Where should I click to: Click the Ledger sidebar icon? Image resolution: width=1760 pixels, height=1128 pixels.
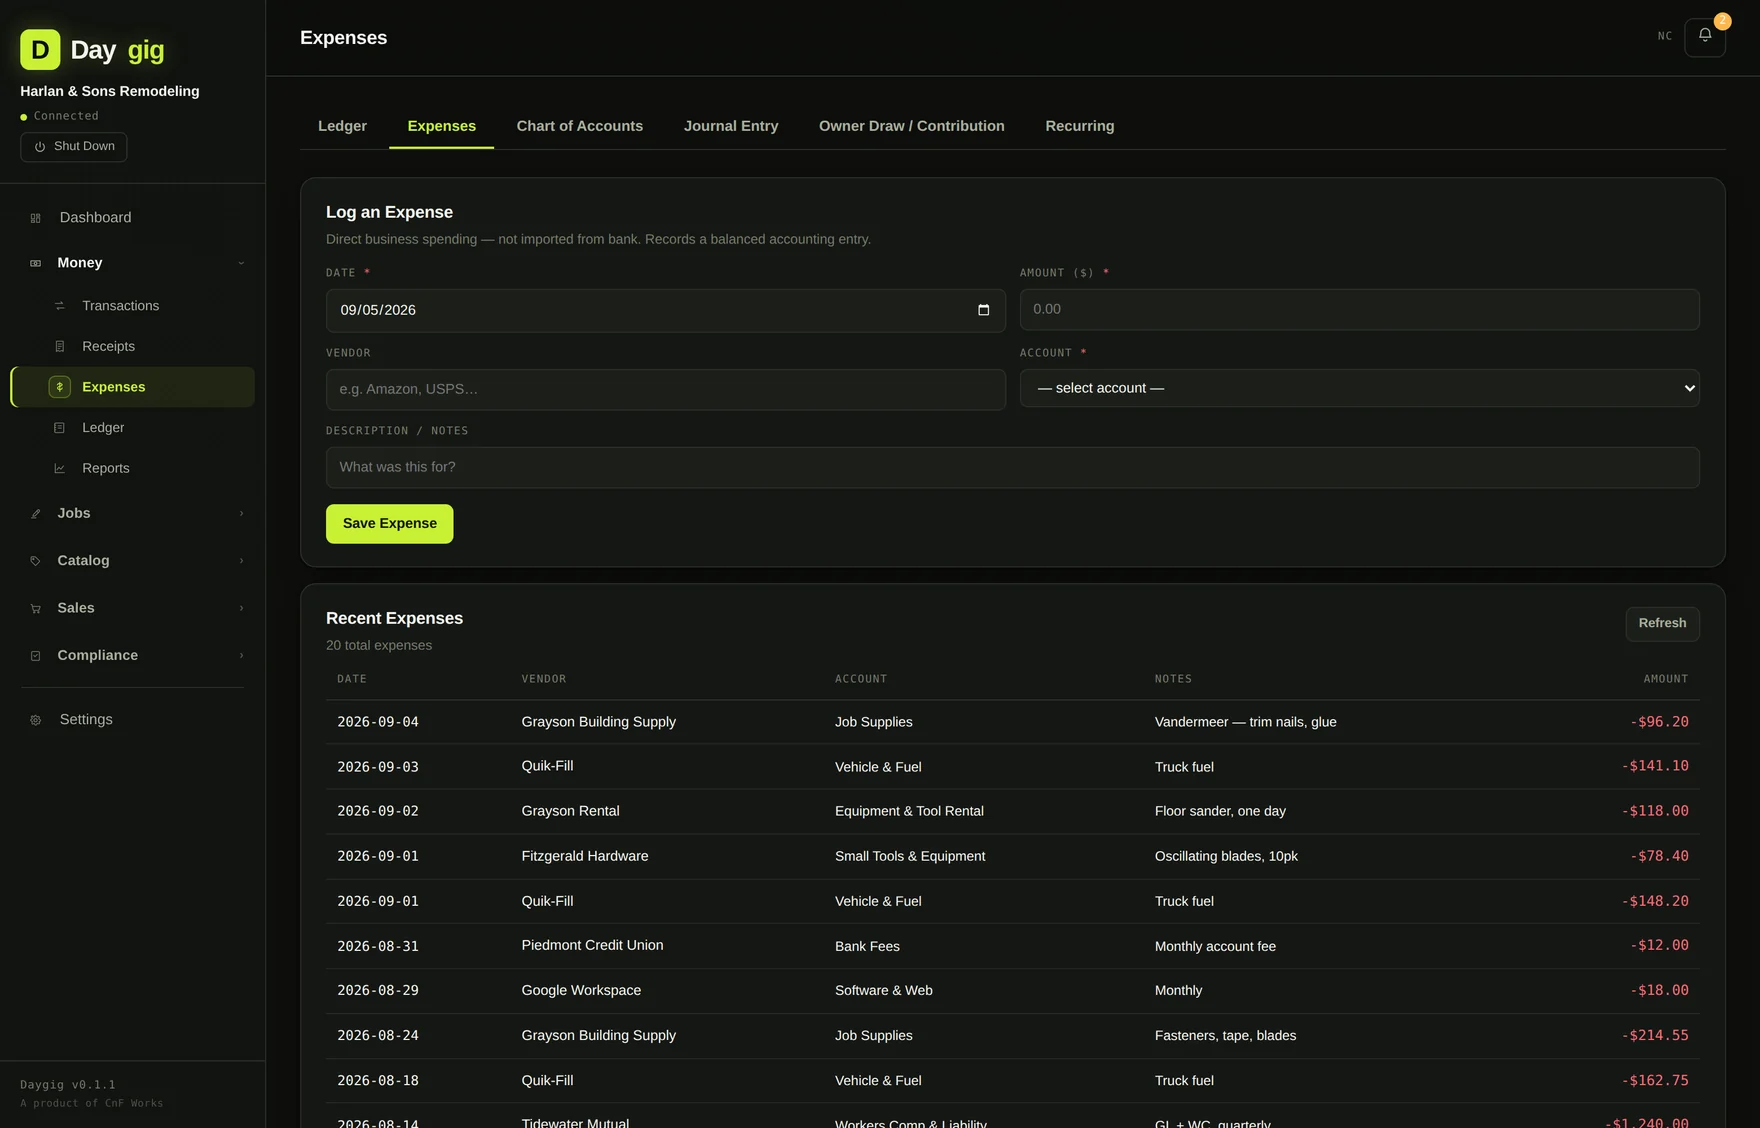point(60,428)
